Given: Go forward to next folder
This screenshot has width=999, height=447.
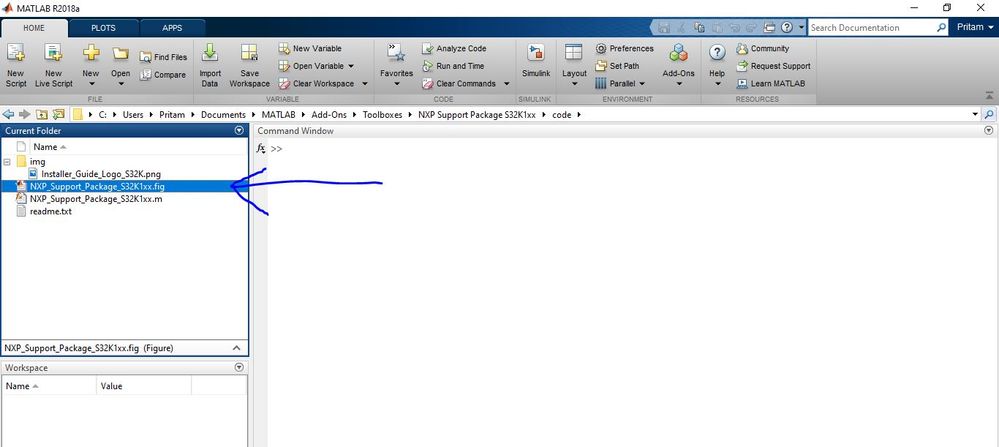Looking at the screenshot, I should pos(24,115).
